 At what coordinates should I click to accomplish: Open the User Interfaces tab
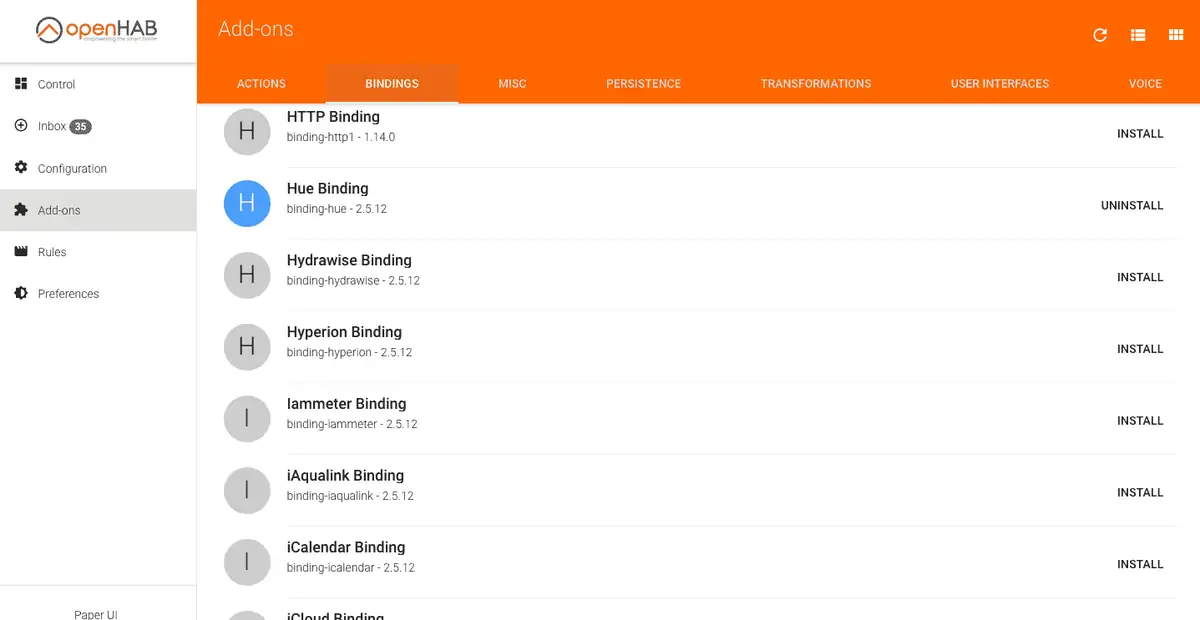tap(999, 84)
